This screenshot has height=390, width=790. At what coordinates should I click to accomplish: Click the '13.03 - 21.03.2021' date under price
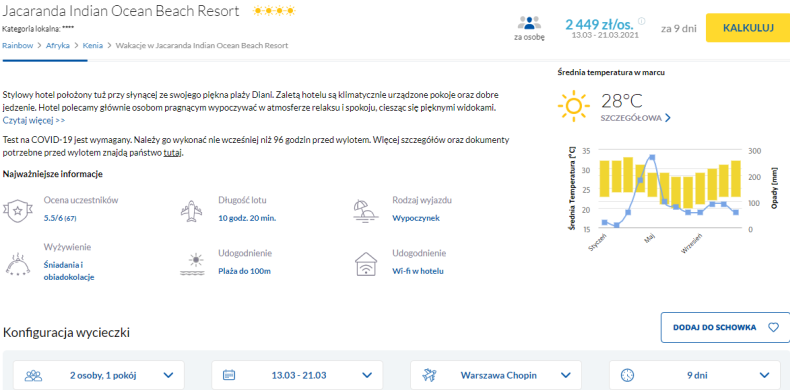click(x=605, y=35)
